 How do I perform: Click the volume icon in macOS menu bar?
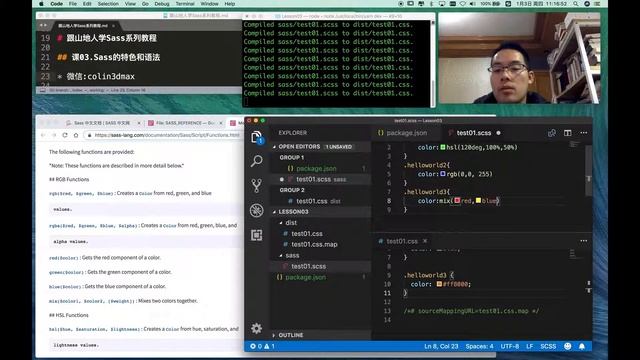[472, 4]
